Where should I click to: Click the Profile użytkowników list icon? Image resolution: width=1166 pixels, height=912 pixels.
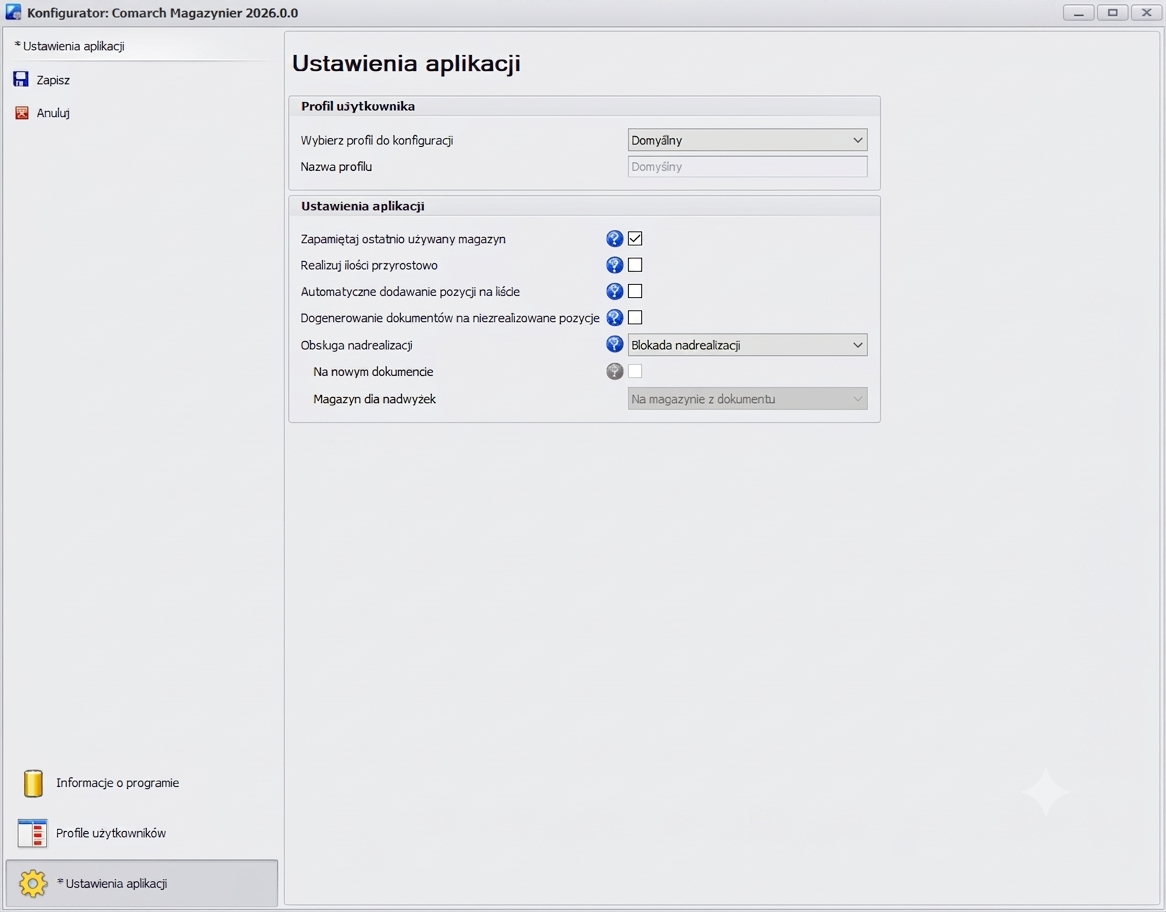point(32,833)
